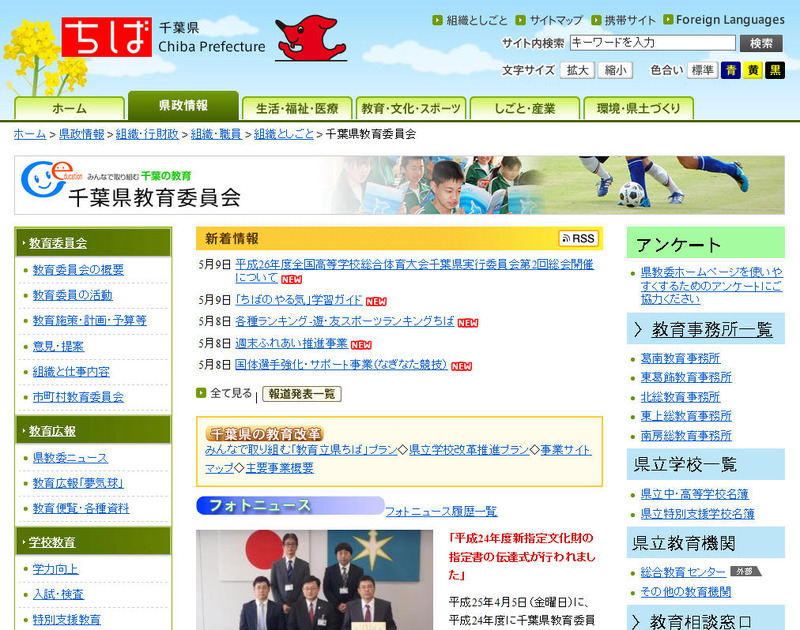Shrink text size with 縮小 button
The height and width of the screenshot is (630, 800).
coord(614,70)
